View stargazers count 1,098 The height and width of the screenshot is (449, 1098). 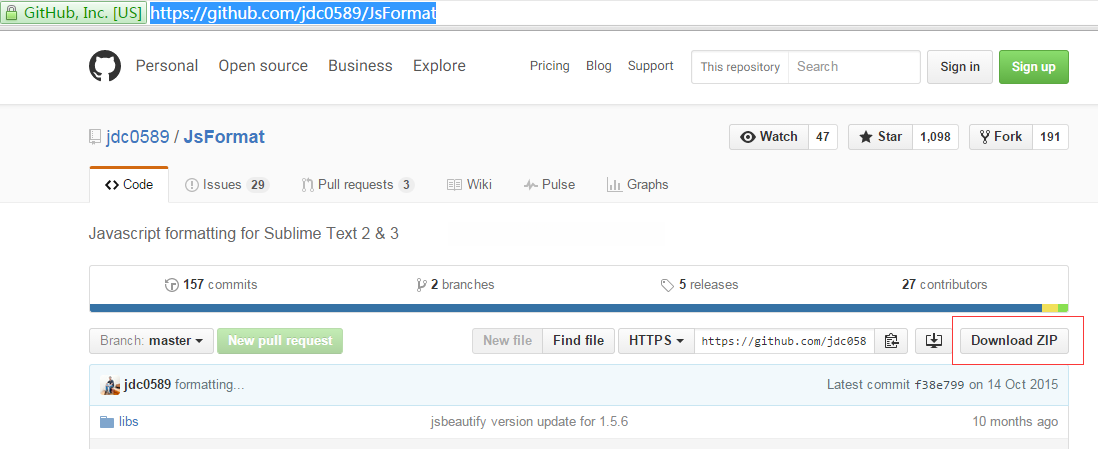(936, 137)
